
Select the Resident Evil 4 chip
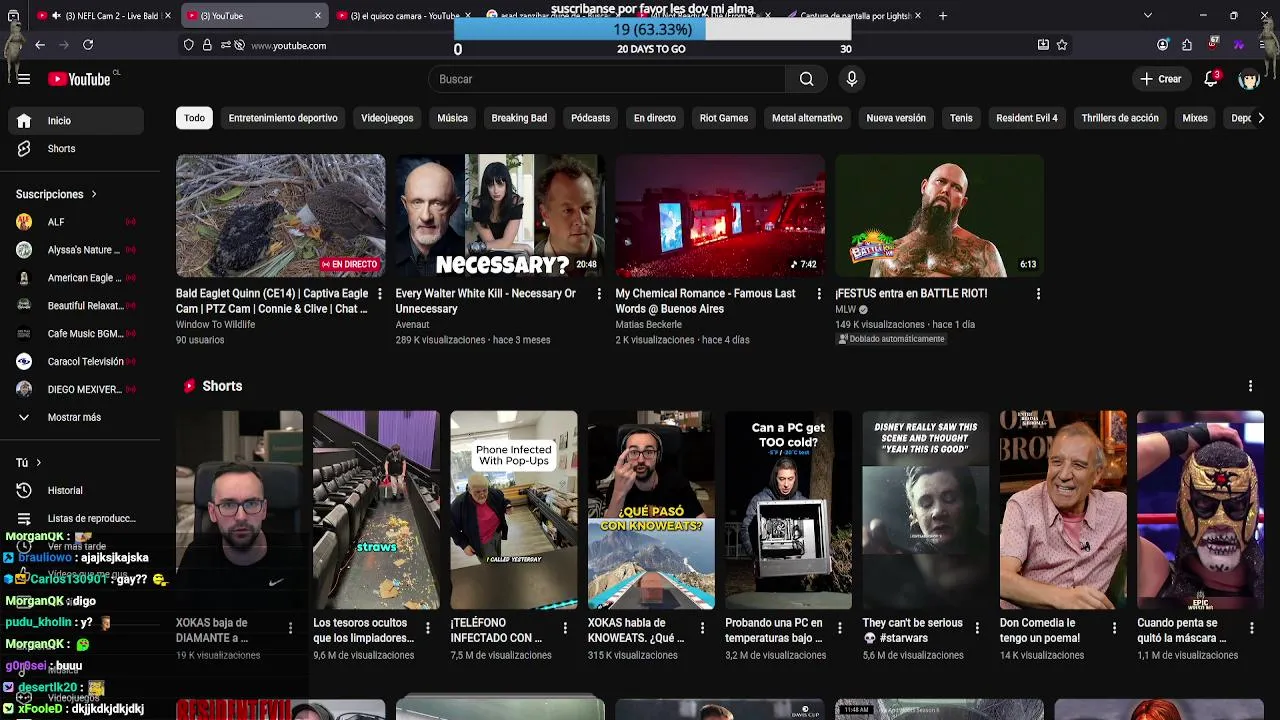coord(1027,118)
